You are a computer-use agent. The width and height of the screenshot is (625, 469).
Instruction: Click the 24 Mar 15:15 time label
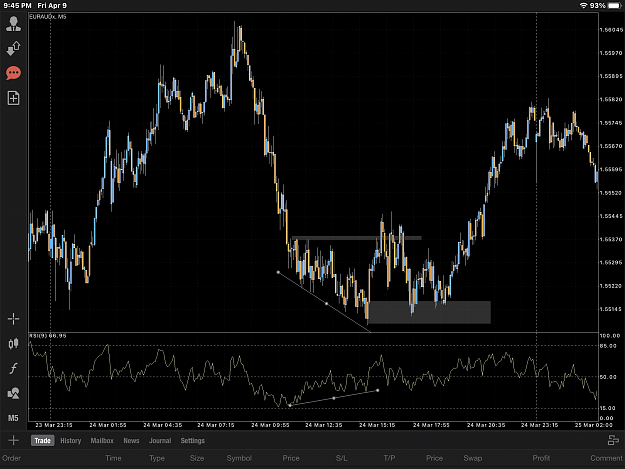tap(377, 425)
